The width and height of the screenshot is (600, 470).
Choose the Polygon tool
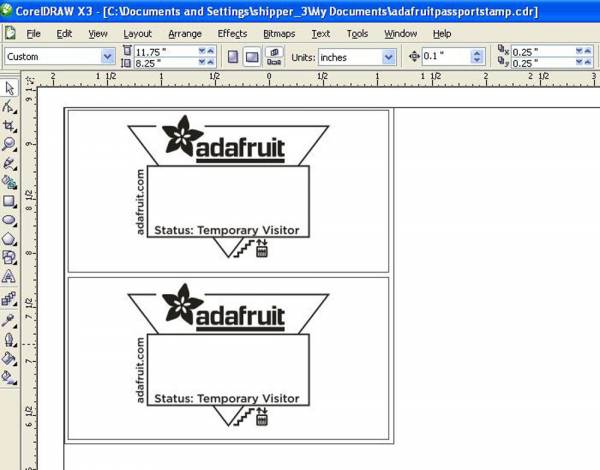9,239
